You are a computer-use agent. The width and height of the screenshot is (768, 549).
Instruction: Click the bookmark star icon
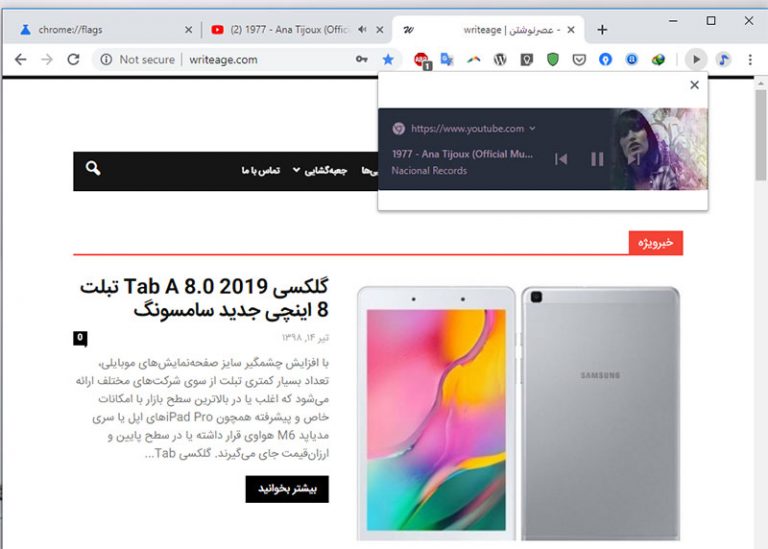click(388, 60)
